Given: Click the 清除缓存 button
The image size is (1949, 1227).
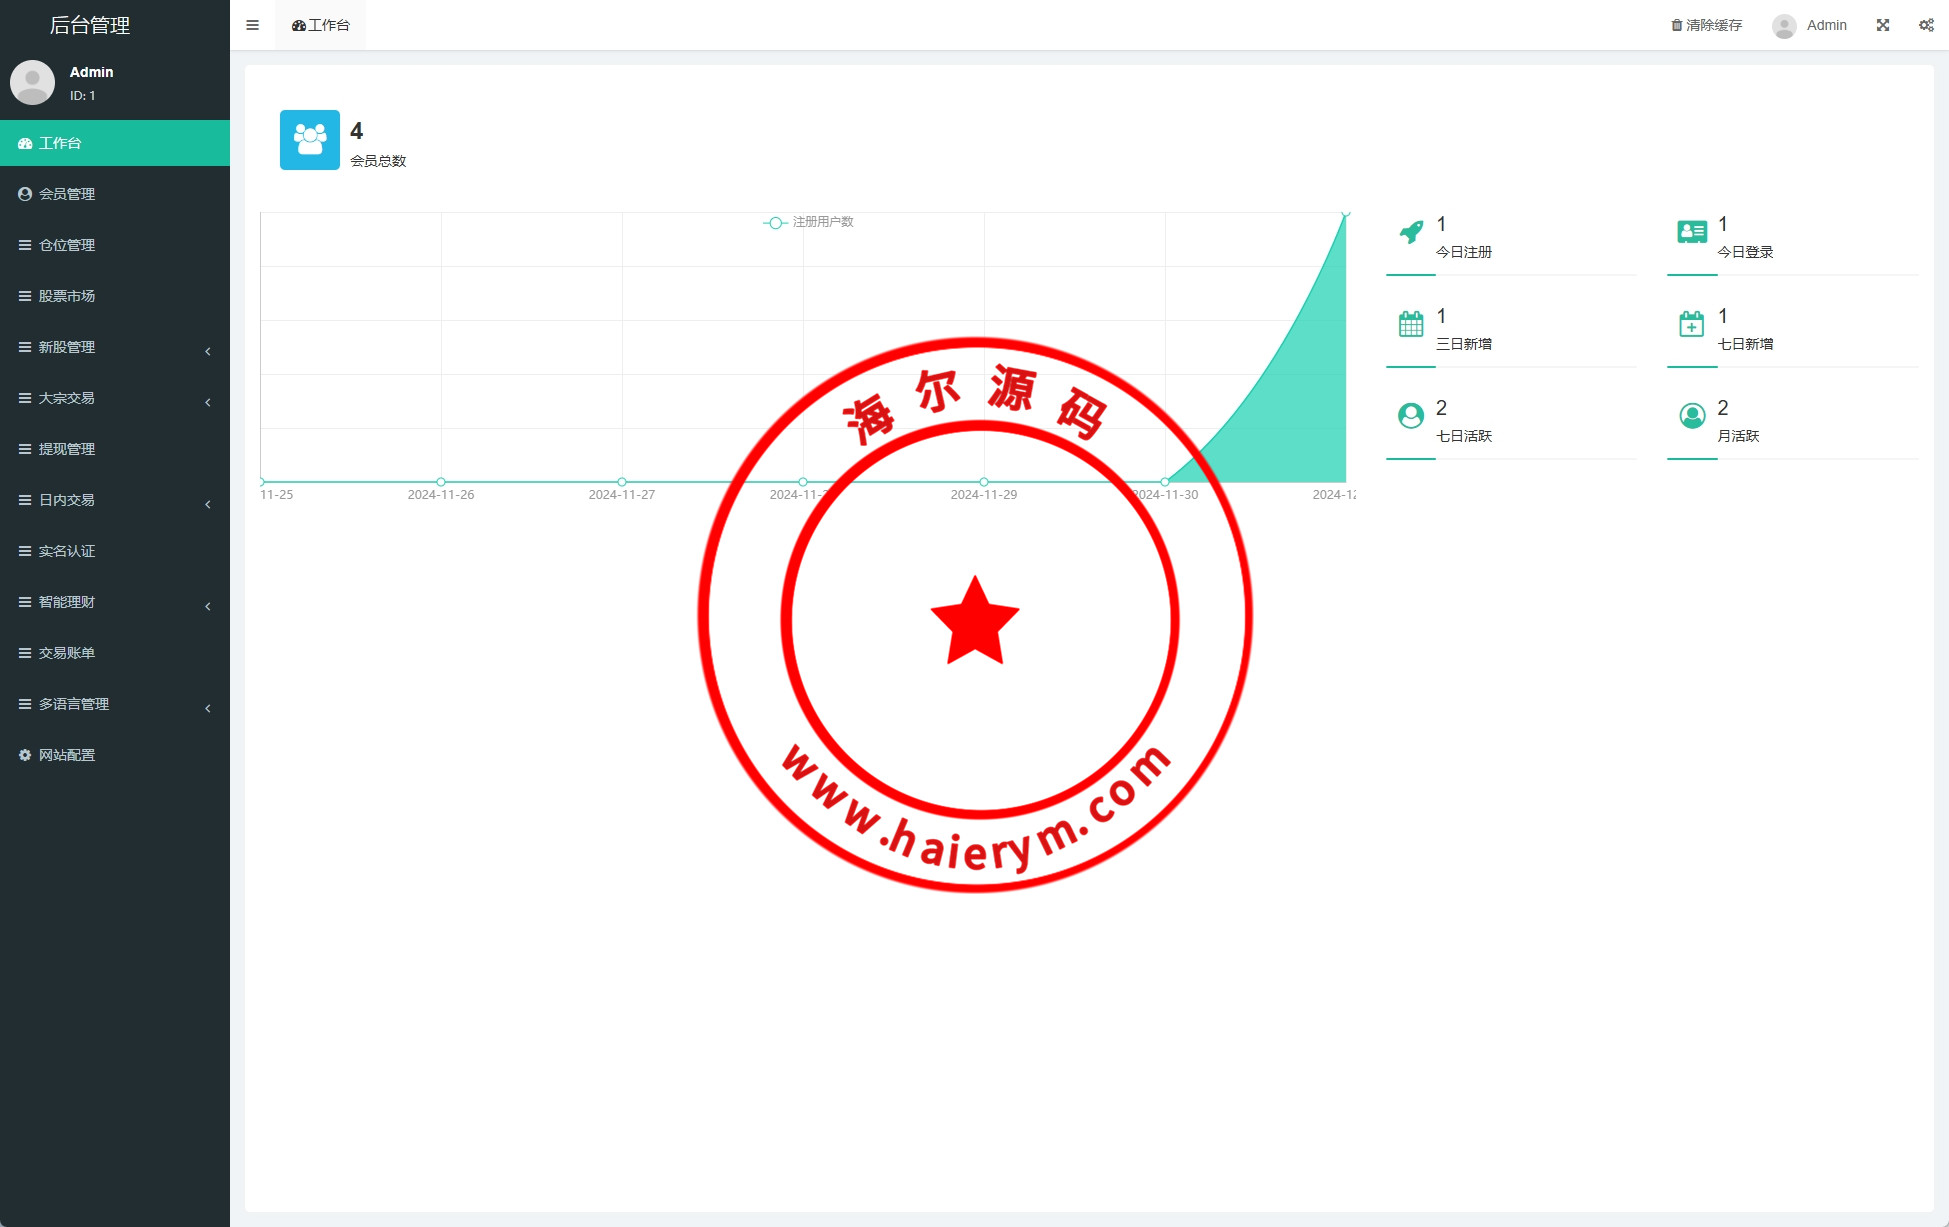Looking at the screenshot, I should click(1707, 25).
